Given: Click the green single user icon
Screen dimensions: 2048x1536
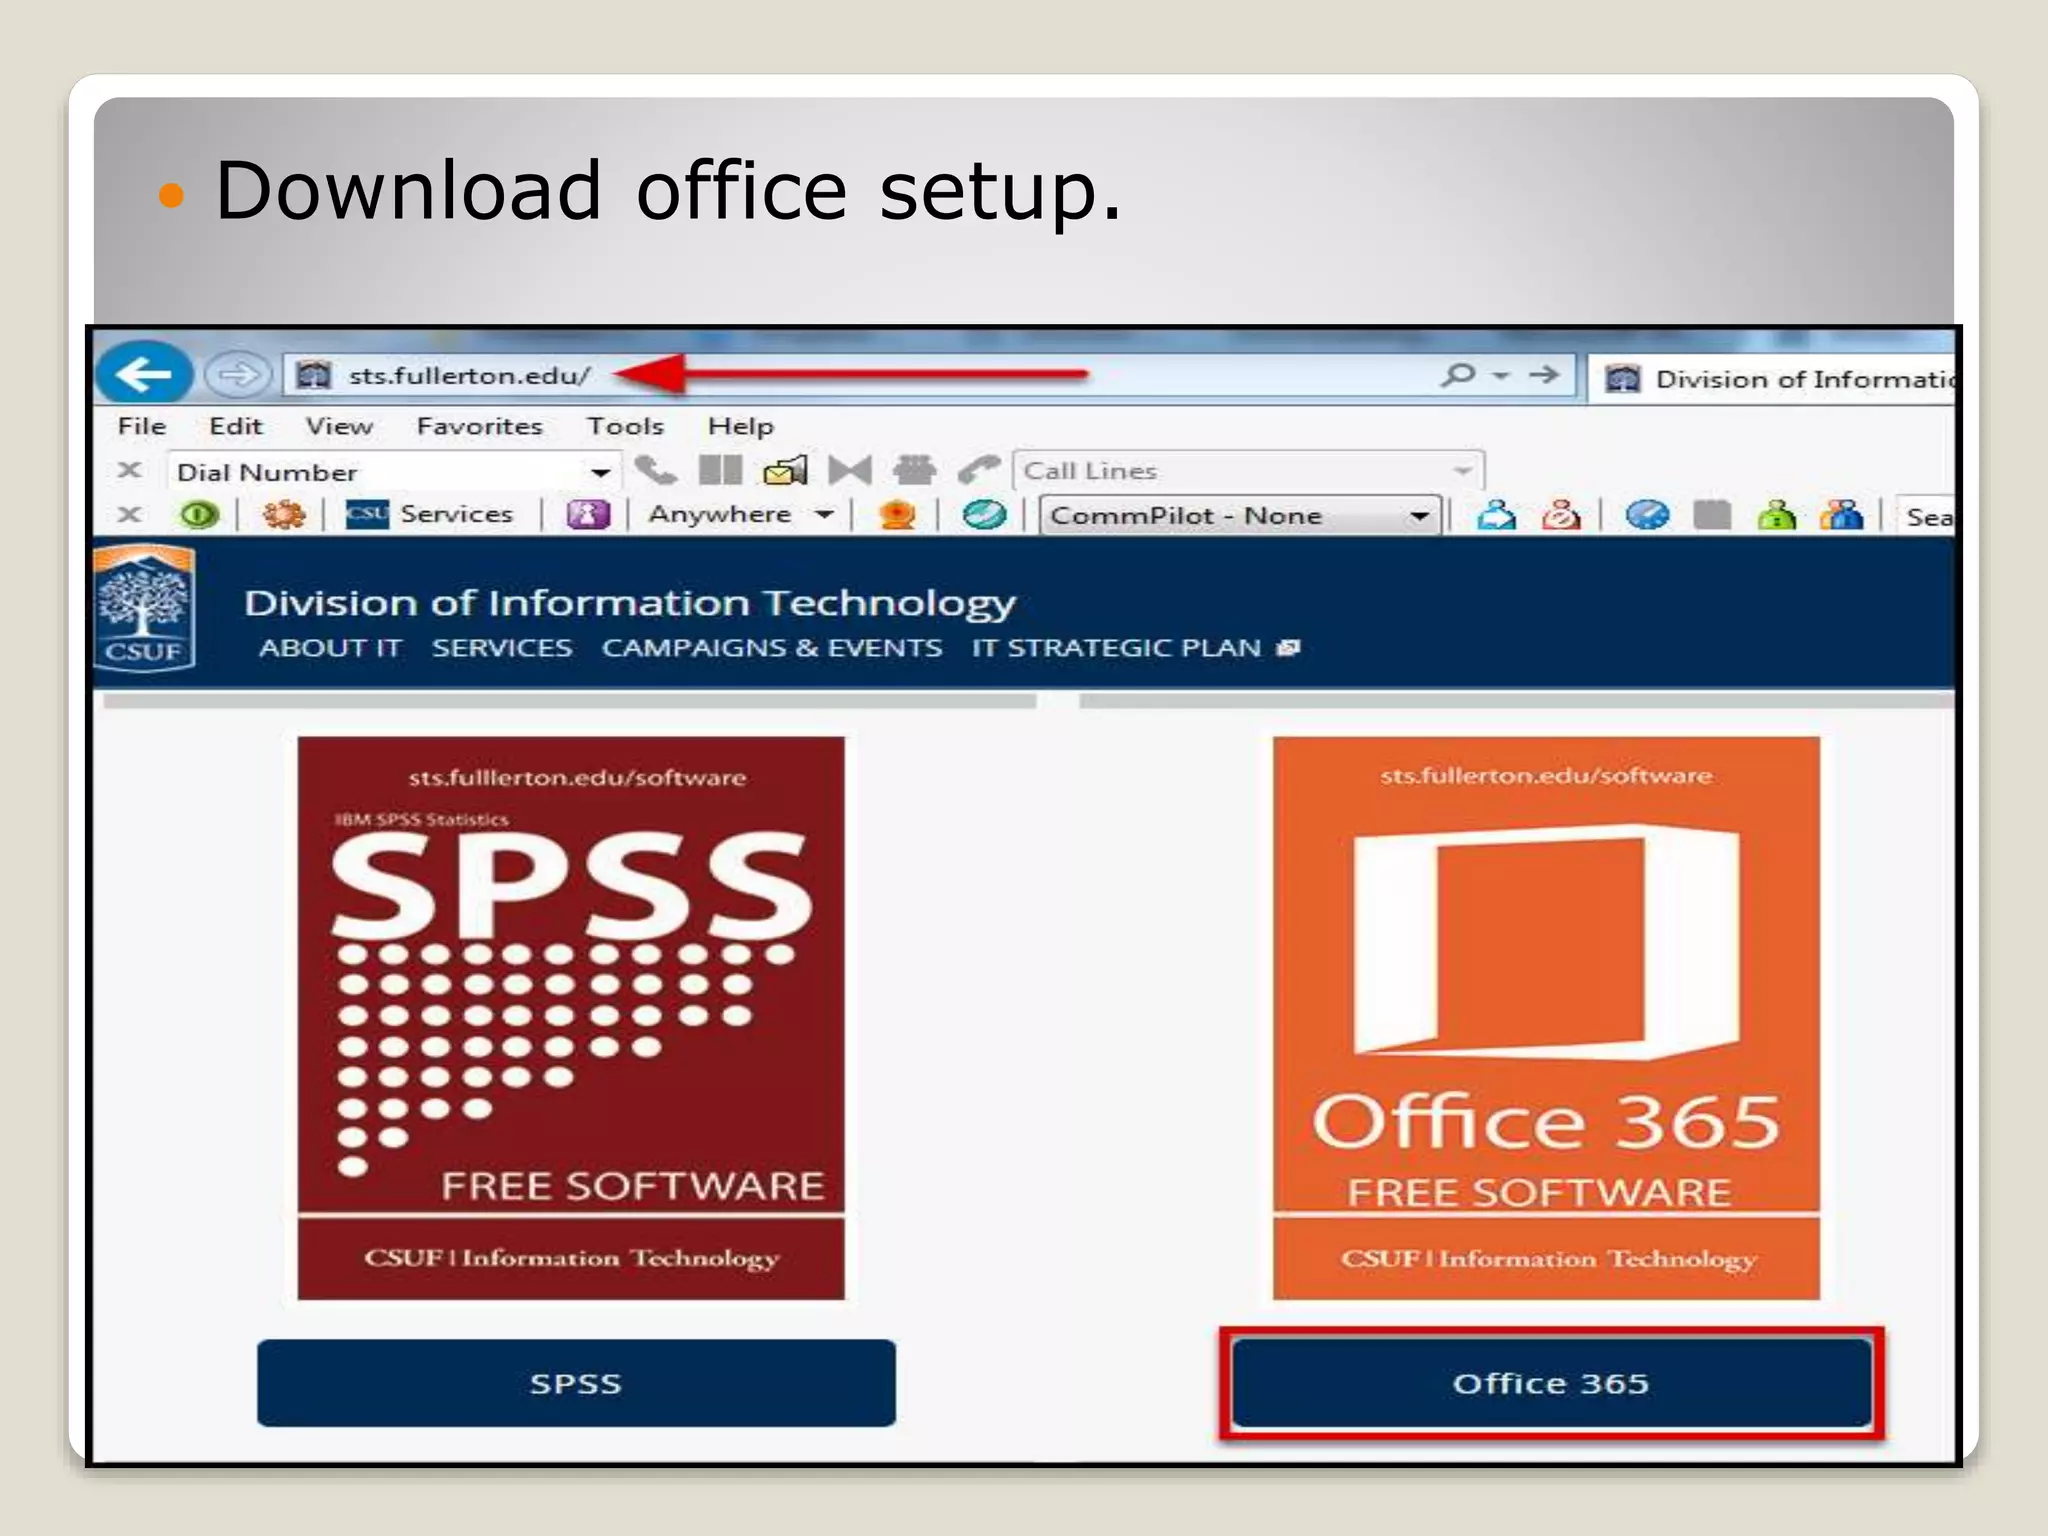Looking at the screenshot, I should click(1777, 515).
